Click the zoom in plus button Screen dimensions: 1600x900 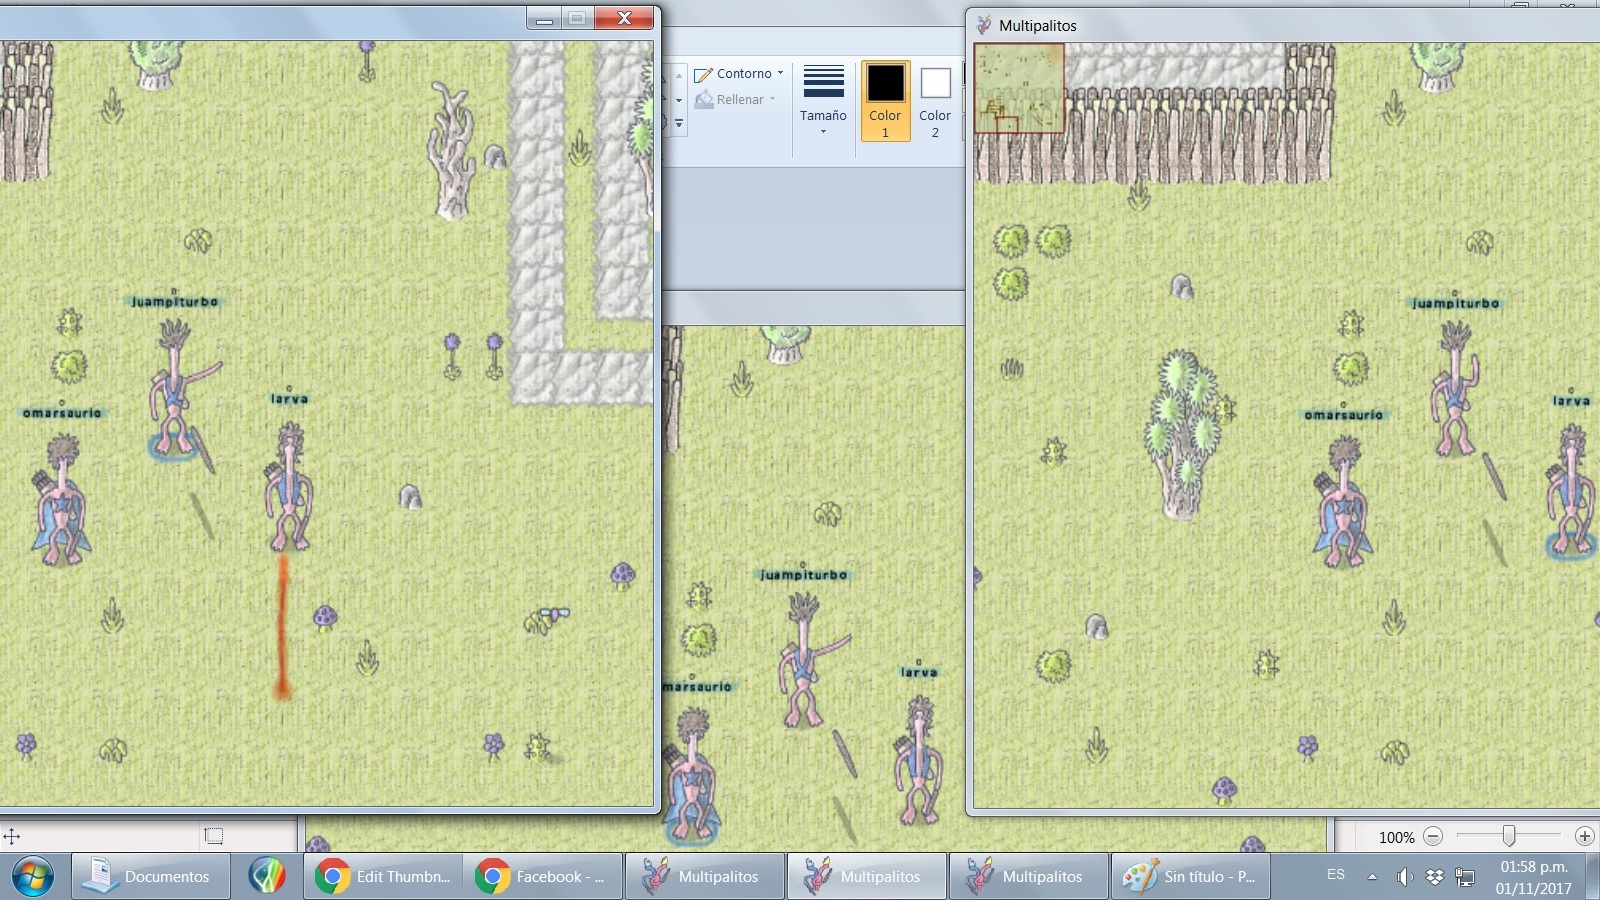1584,836
